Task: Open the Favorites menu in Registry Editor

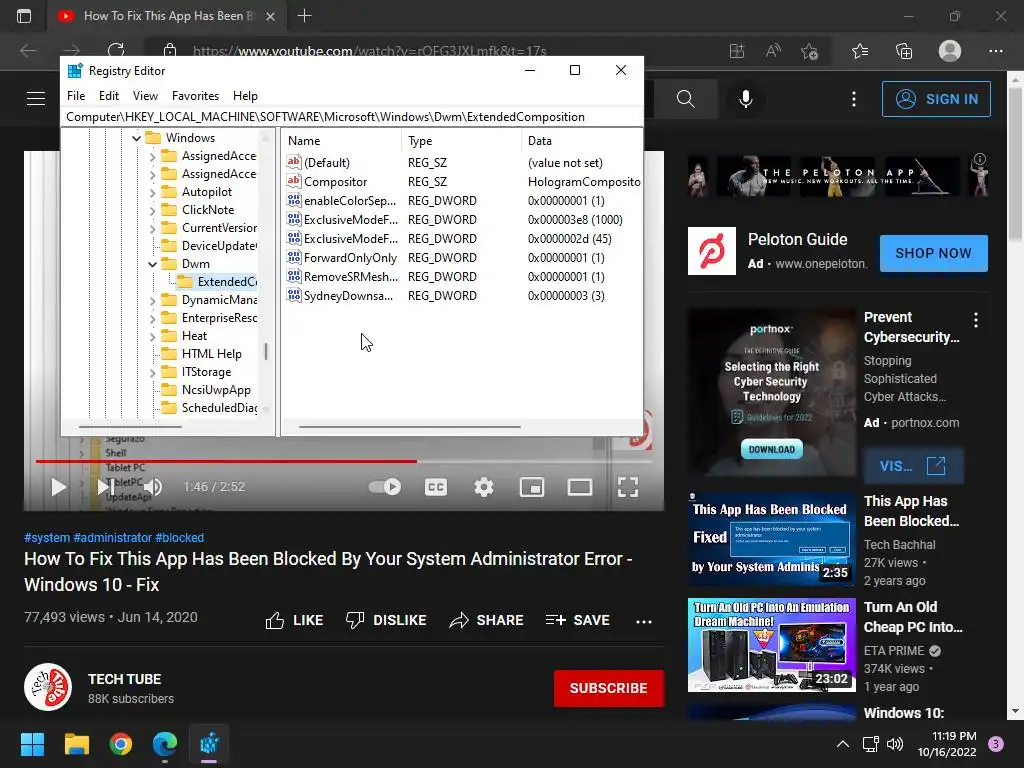Action: pyautogui.click(x=195, y=96)
